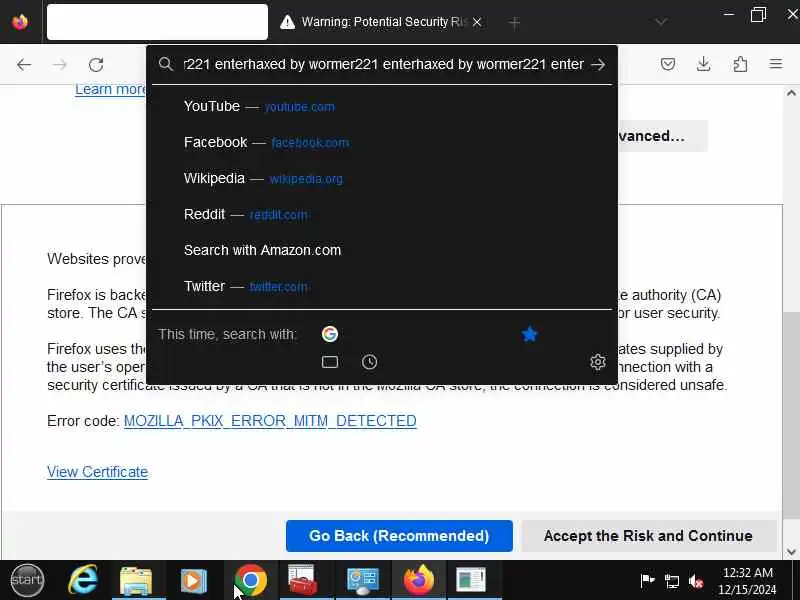
Task: Open the Pocket save icon
Action: pyautogui.click(x=668, y=64)
